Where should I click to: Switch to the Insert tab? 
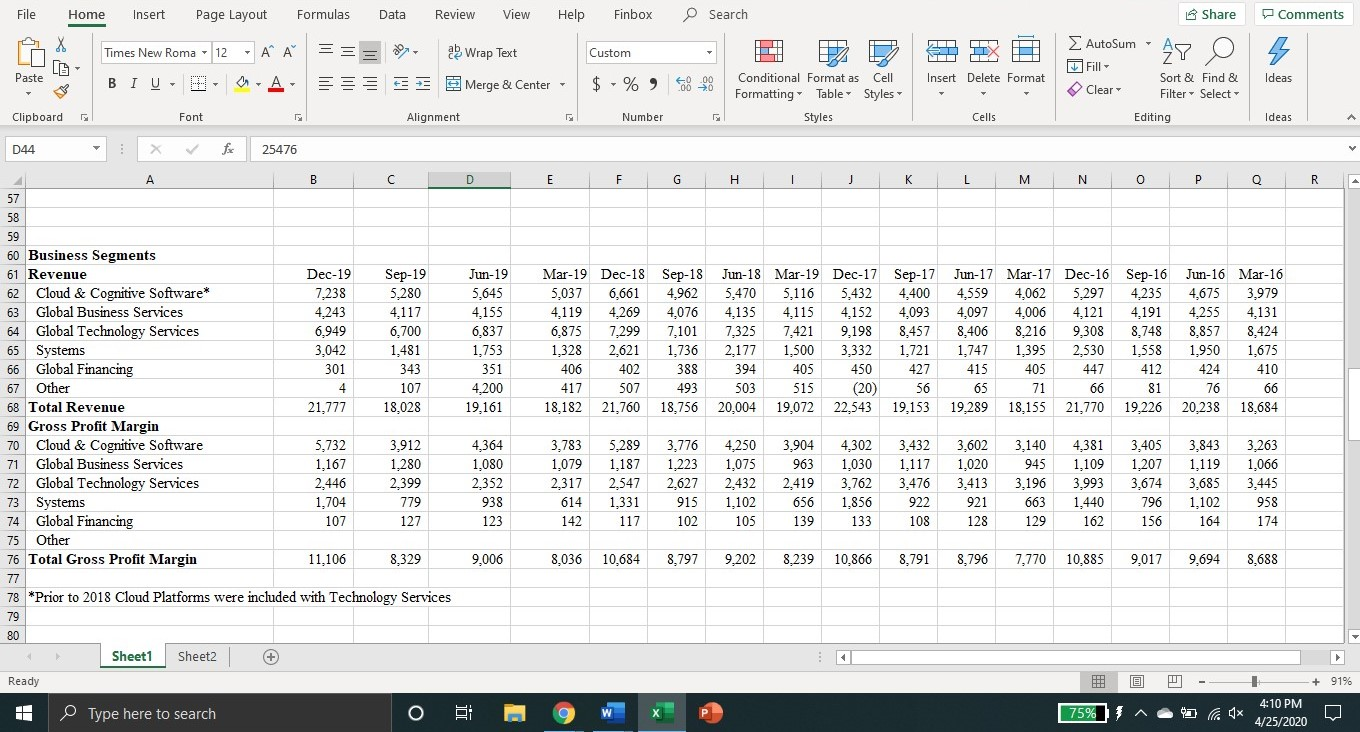point(149,14)
